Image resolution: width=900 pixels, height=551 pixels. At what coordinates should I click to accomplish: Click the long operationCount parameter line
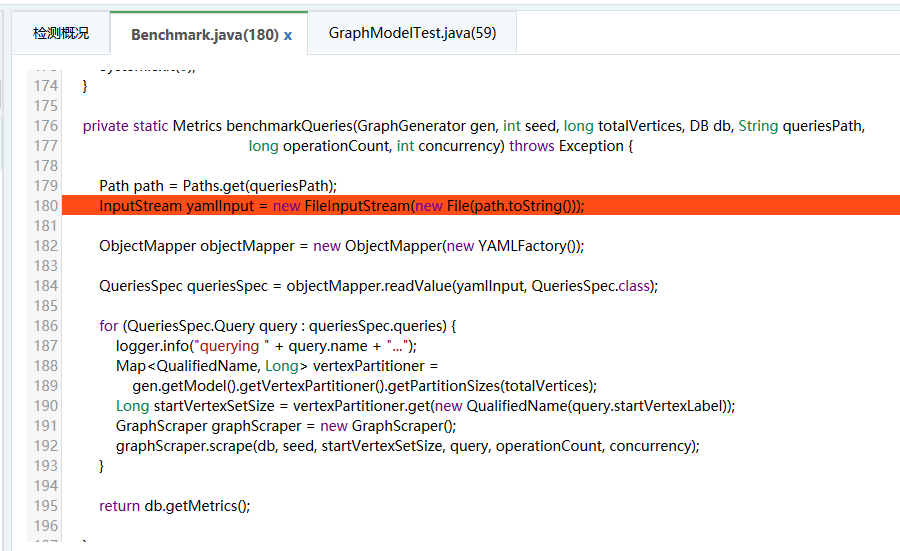pyautogui.click(x=441, y=146)
